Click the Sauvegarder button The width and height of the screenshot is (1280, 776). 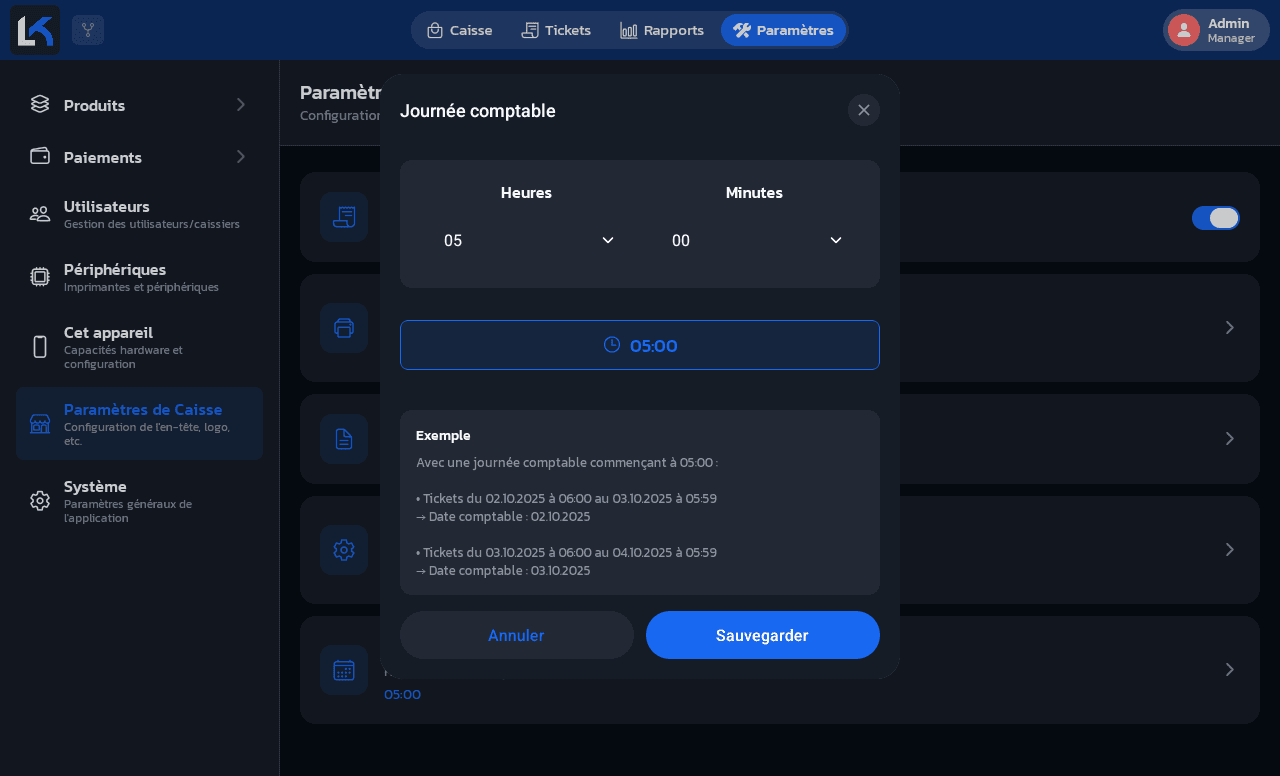tap(763, 635)
